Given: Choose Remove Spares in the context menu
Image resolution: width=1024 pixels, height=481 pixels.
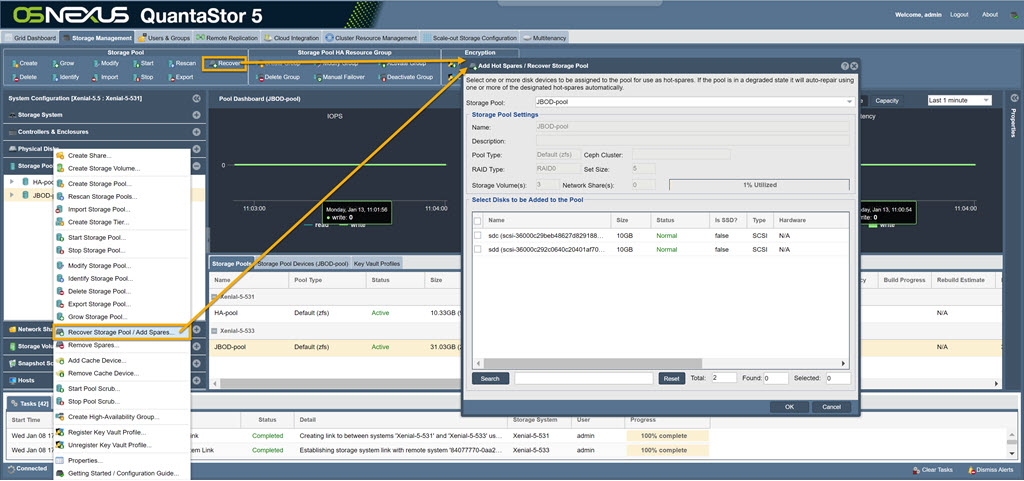Looking at the screenshot, I should [93, 345].
